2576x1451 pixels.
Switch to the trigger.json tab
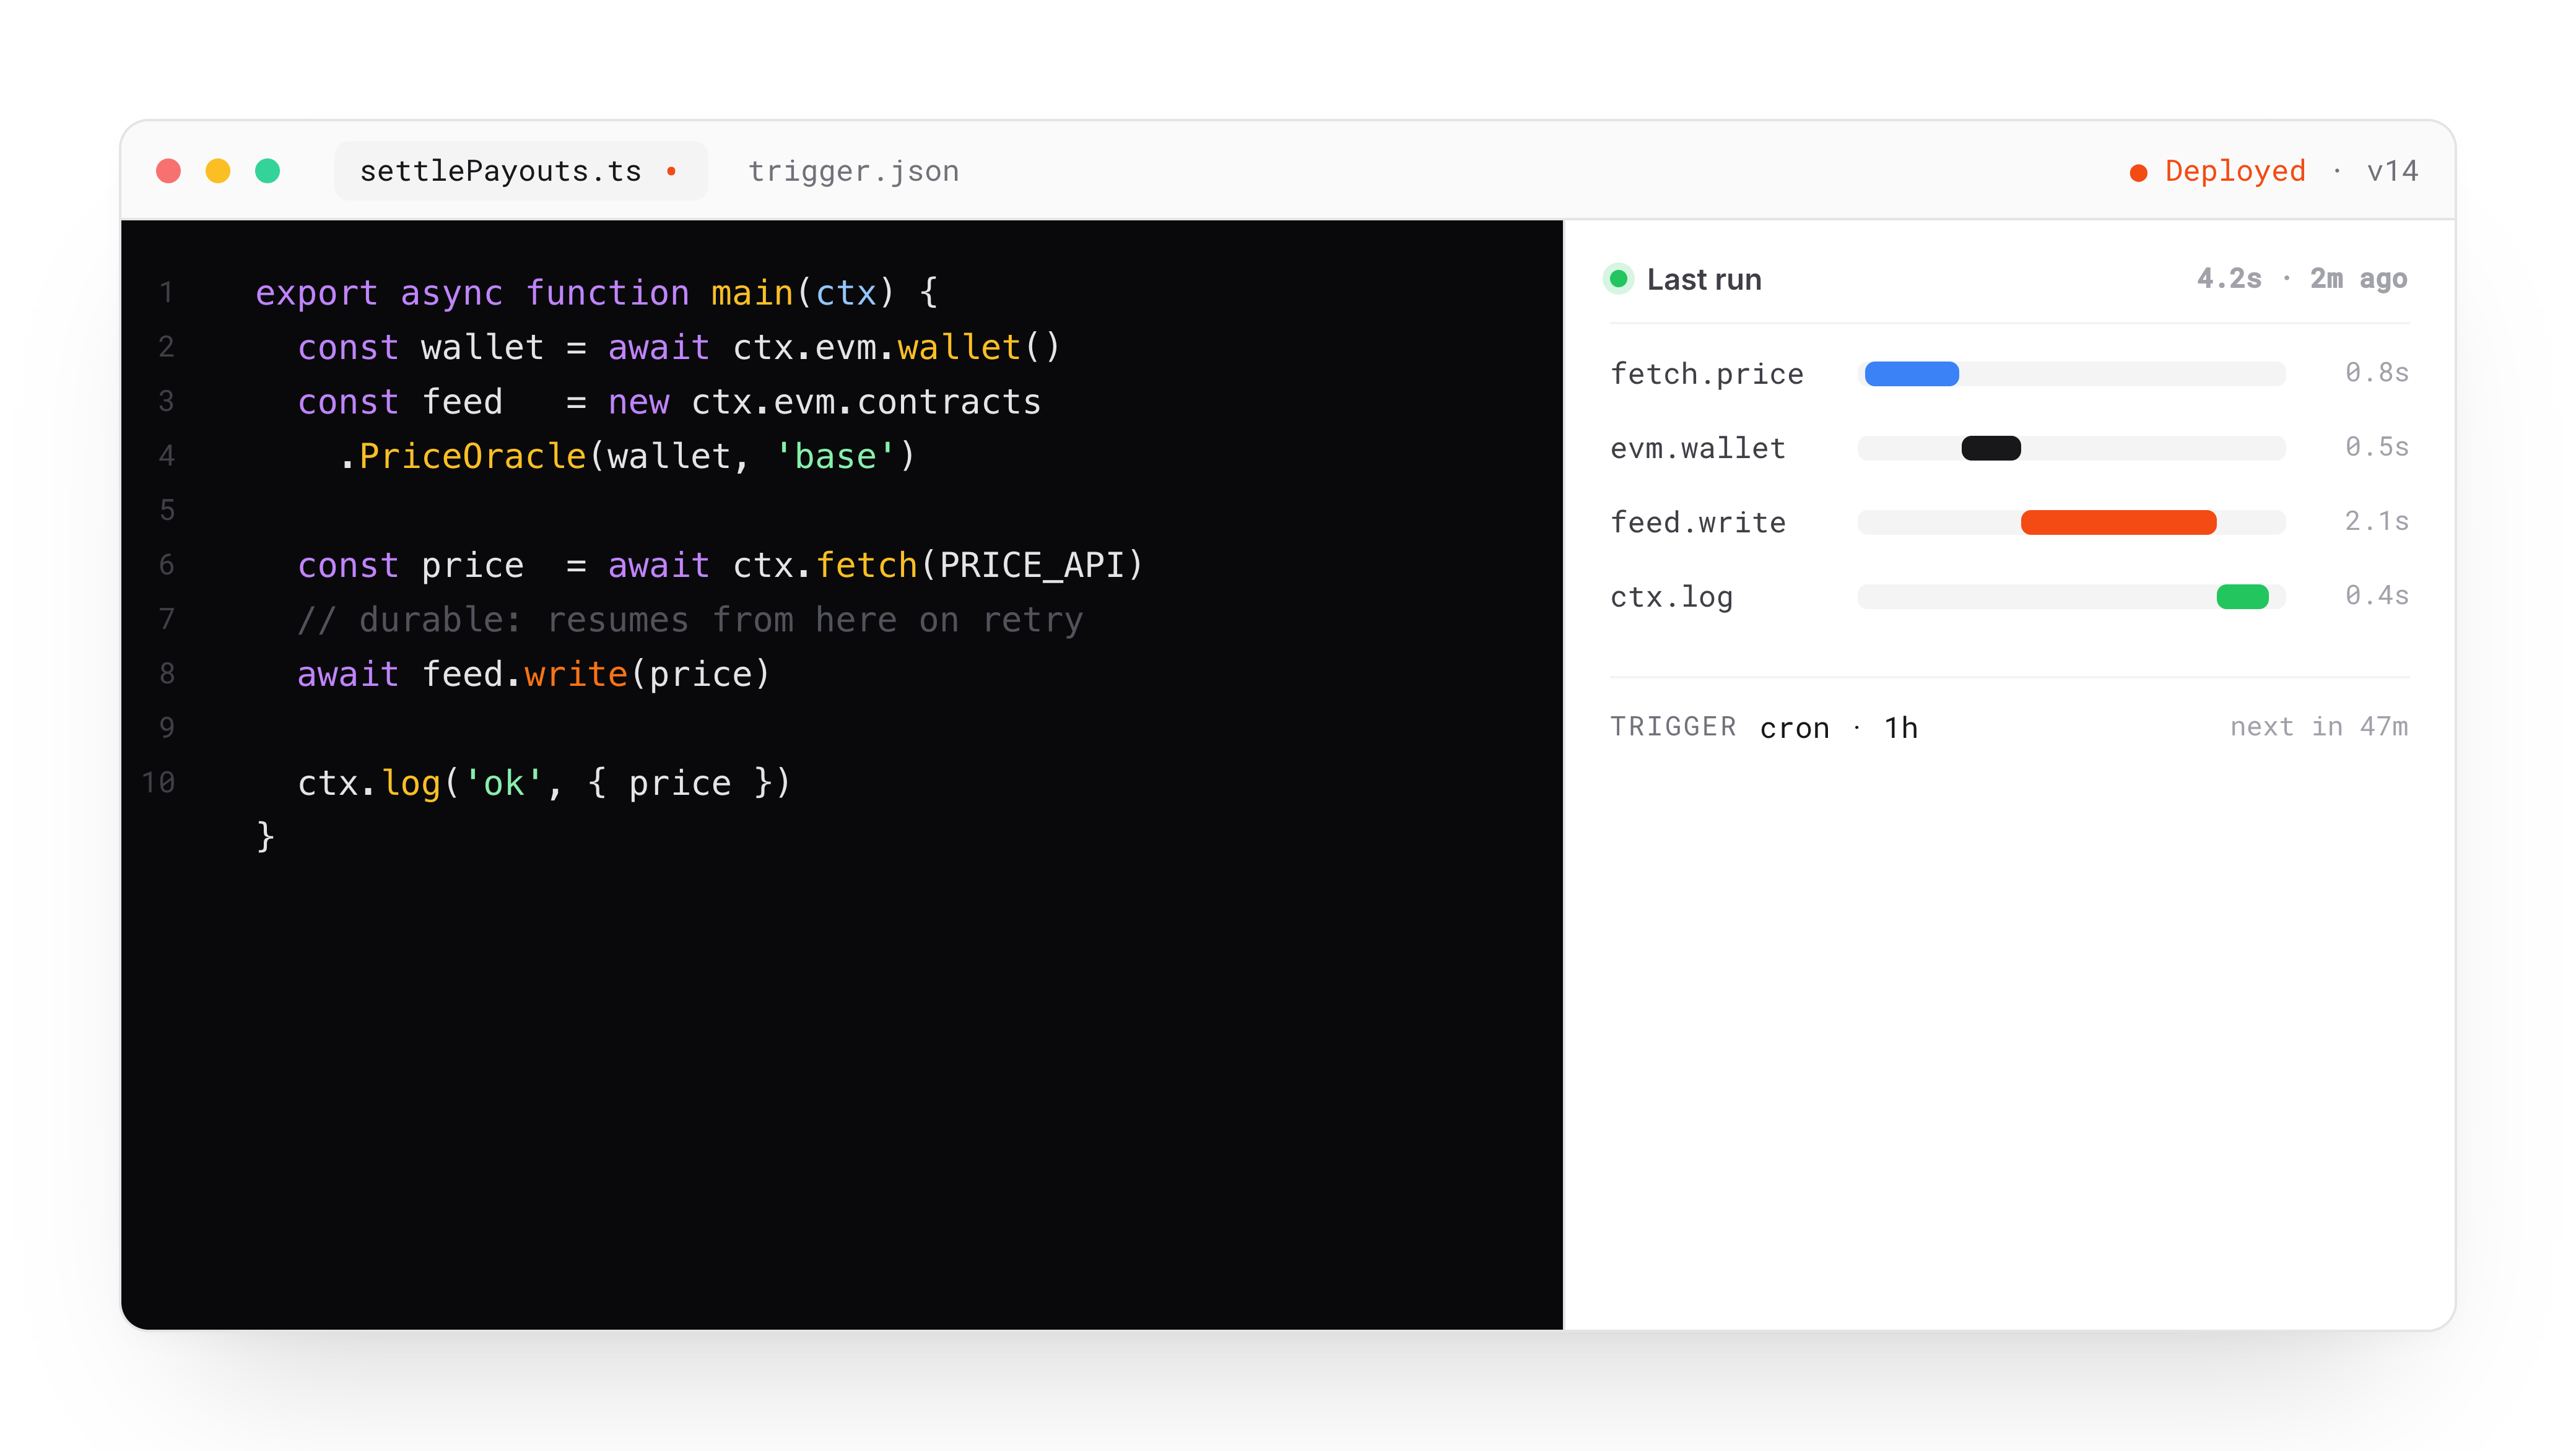coord(853,171)
